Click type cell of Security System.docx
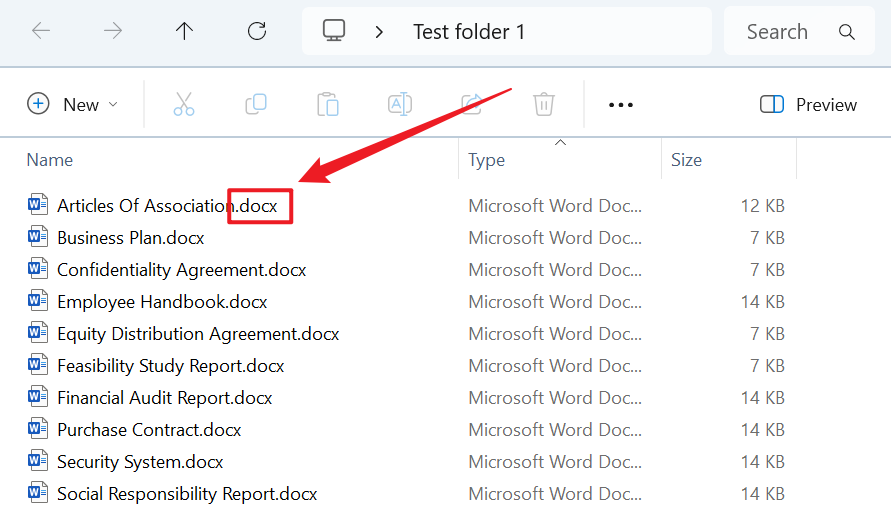Image resolution: width=891 pixels, height=523 pixels. tap(555, 462)
